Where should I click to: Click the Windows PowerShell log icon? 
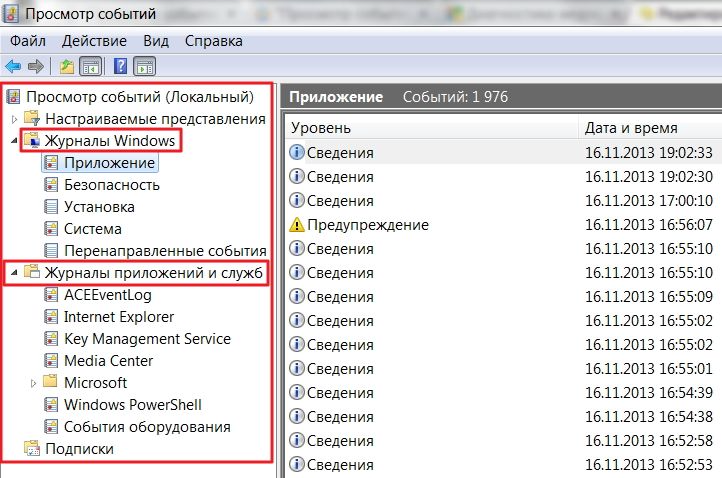click(x=51, y=405)
